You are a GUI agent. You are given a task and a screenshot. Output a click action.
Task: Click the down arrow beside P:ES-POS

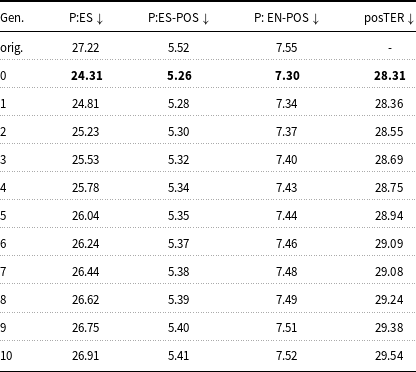point(205,19)
